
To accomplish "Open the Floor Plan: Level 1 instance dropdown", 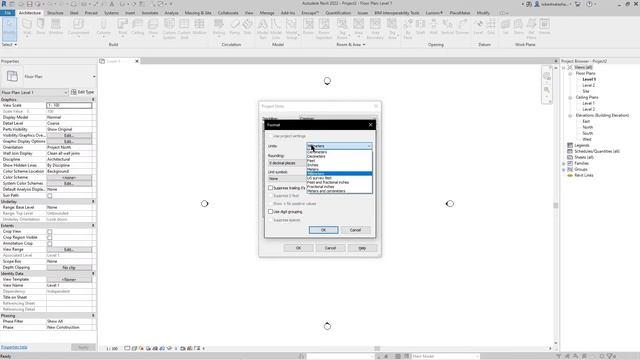I will point(34,92).
